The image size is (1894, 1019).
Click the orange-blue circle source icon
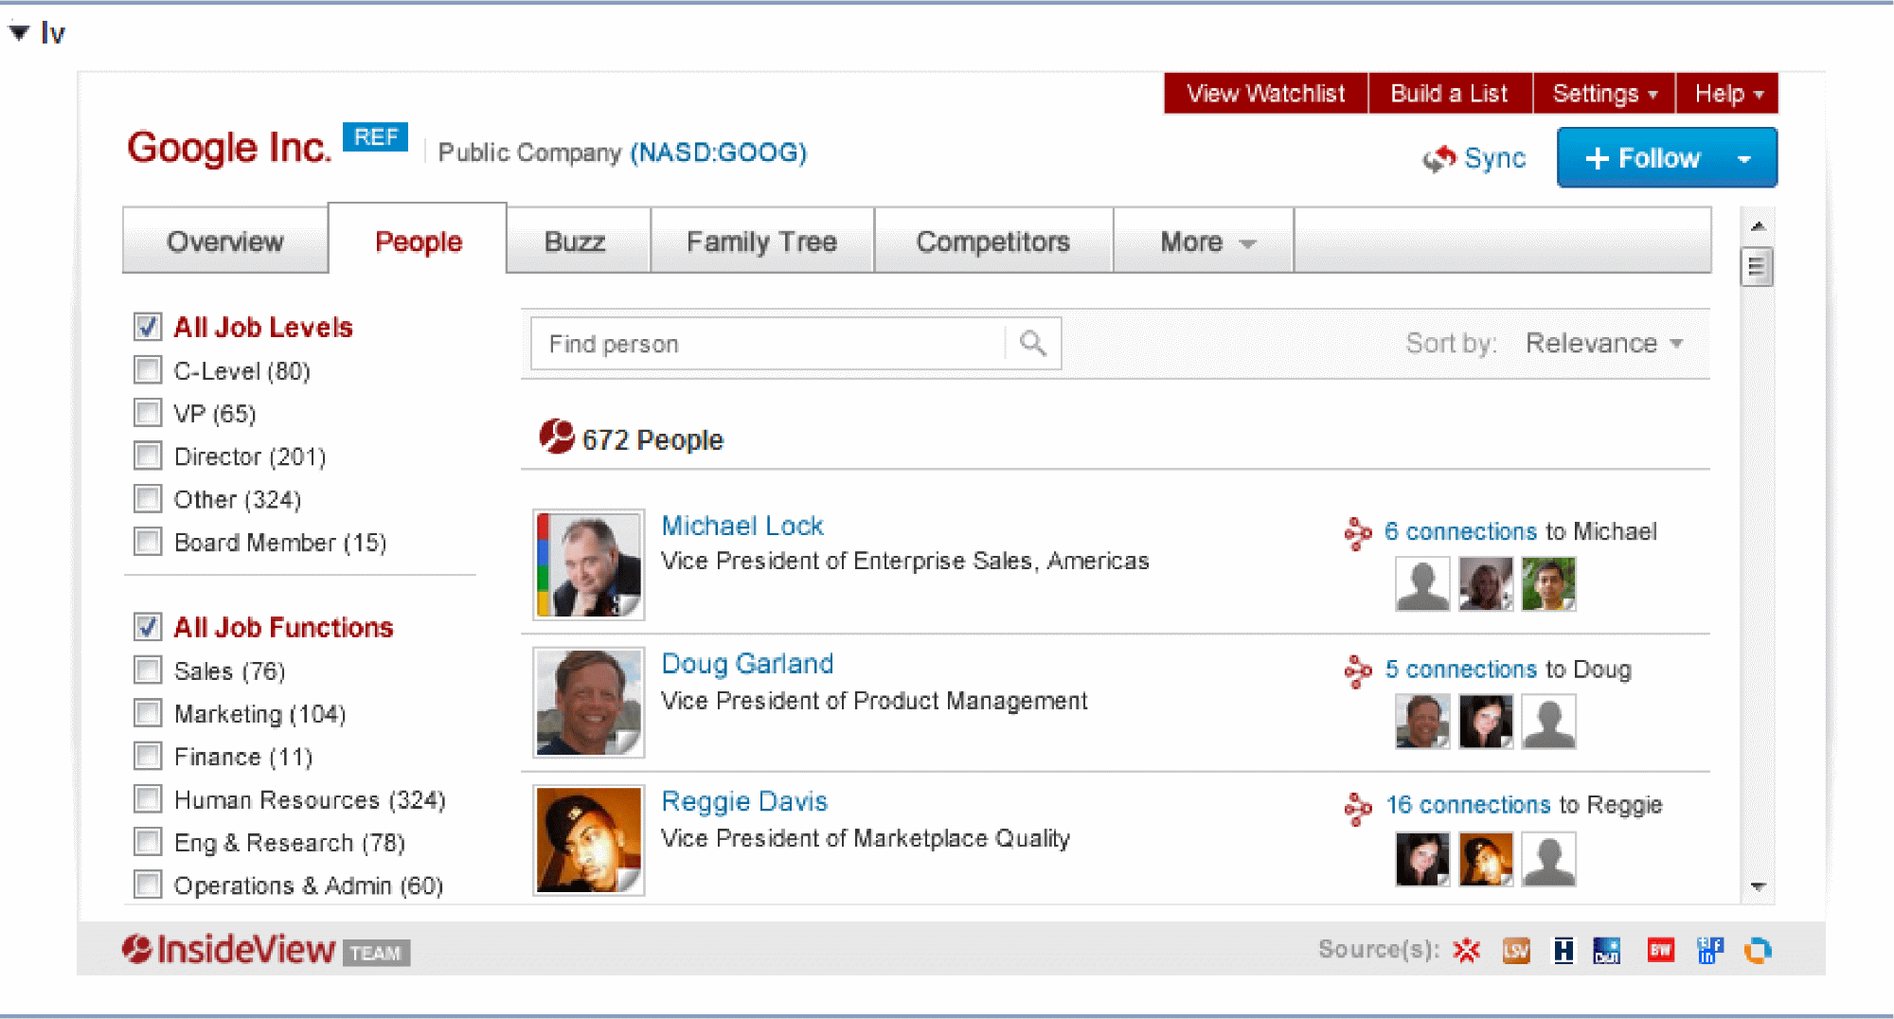tap(1757, 951)
